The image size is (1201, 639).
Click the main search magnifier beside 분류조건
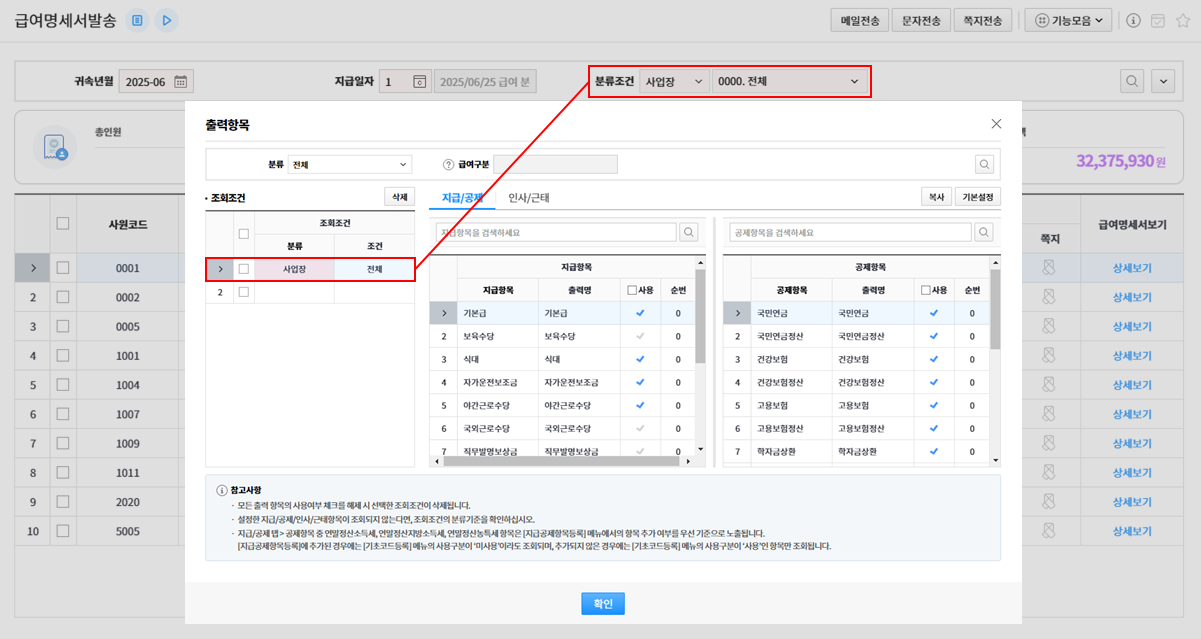[x=1132, y=81]
